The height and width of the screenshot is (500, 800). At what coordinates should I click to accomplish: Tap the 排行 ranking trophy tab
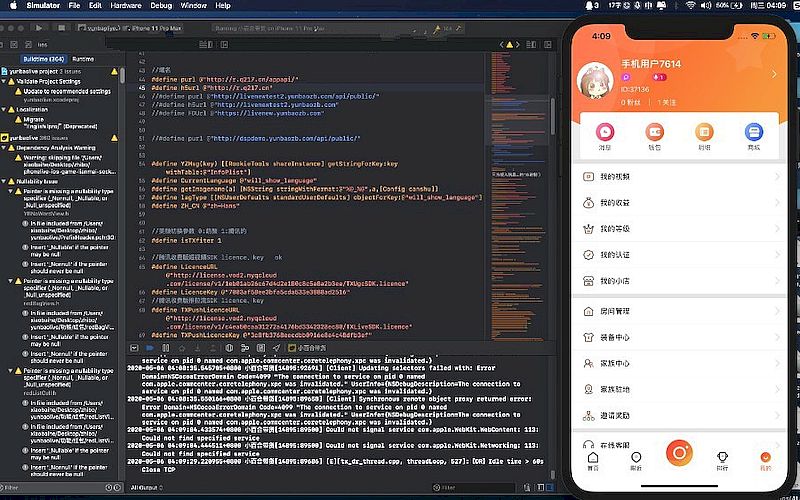[722, 460]
